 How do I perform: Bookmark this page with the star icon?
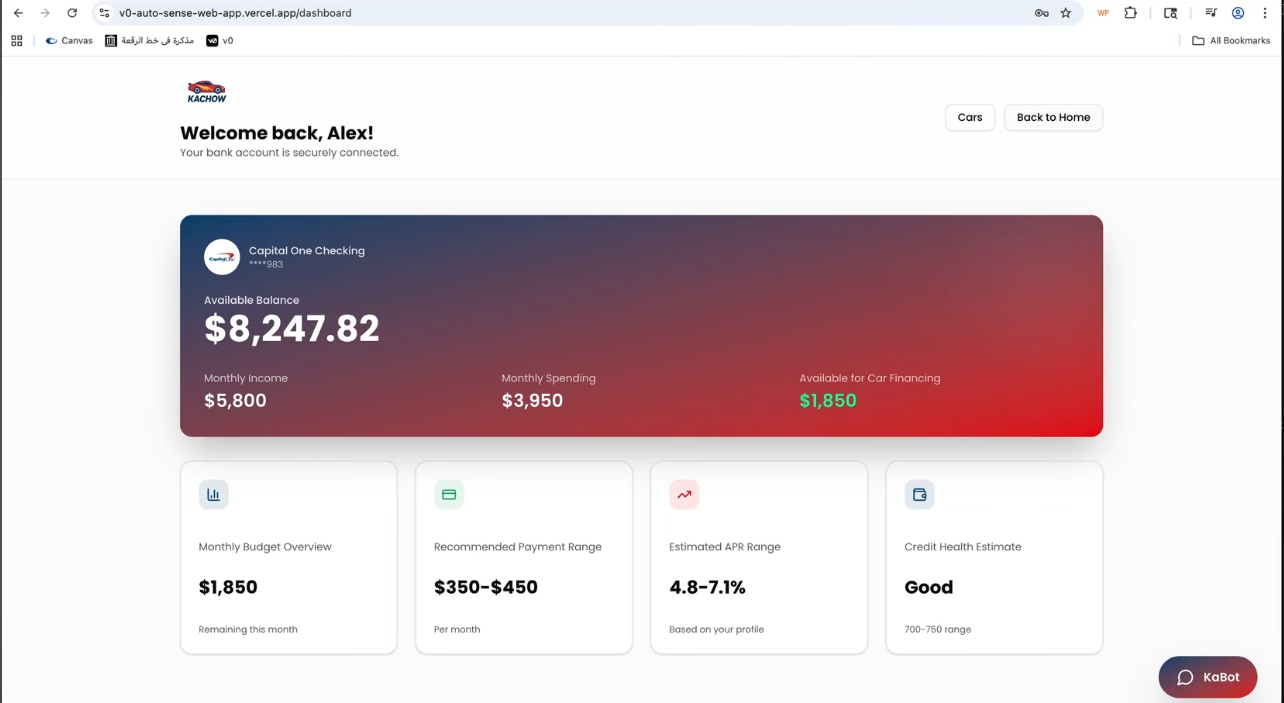click(1066, 13)
